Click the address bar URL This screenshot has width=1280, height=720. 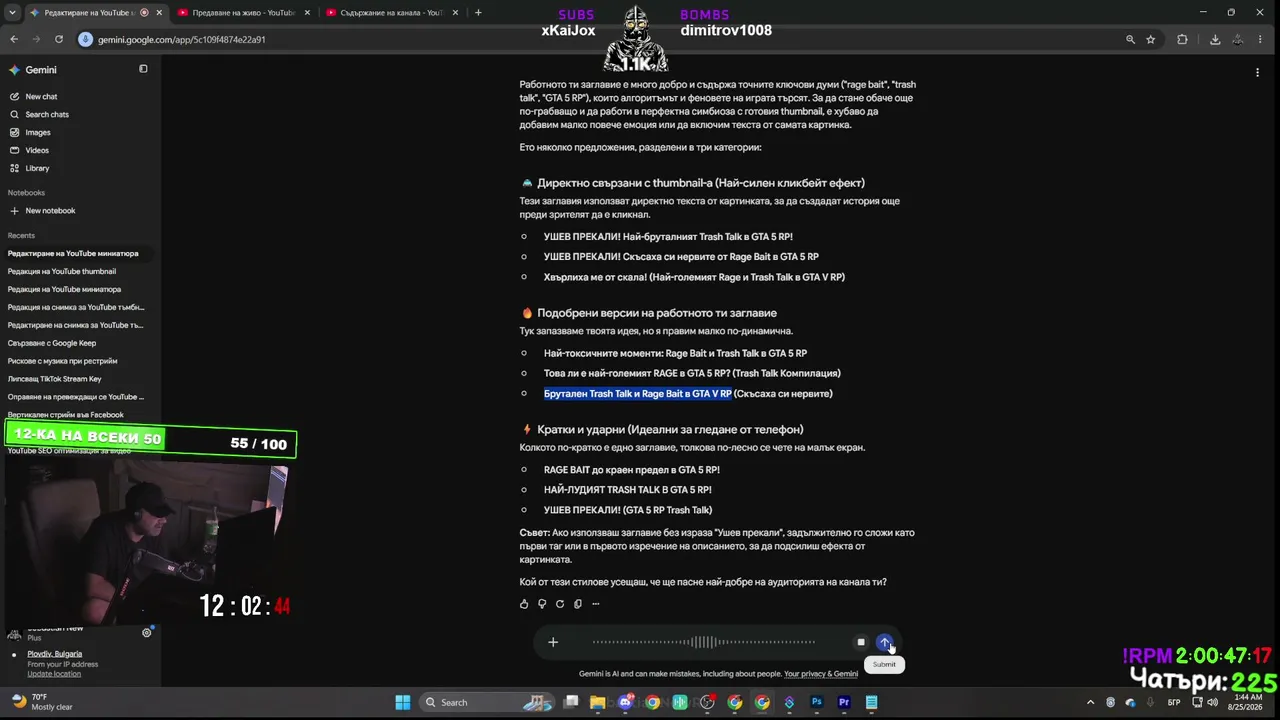181,40
